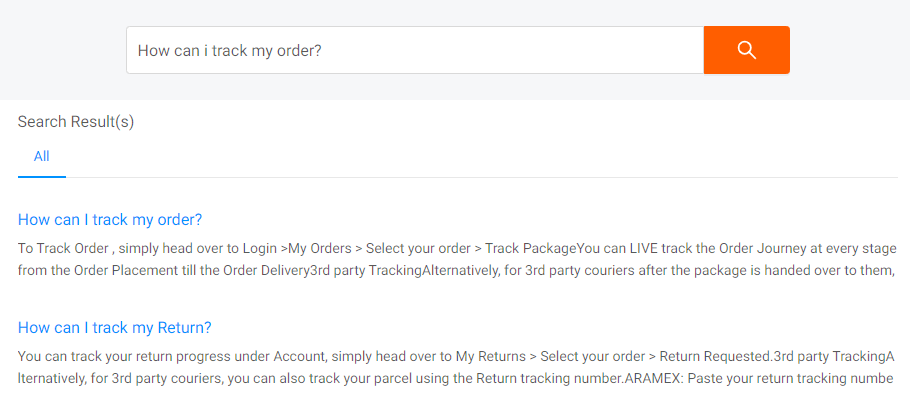Click the magnifying glass search icon
The height and width of the screenshot is (398, 910).
click(x=746, y=50)
